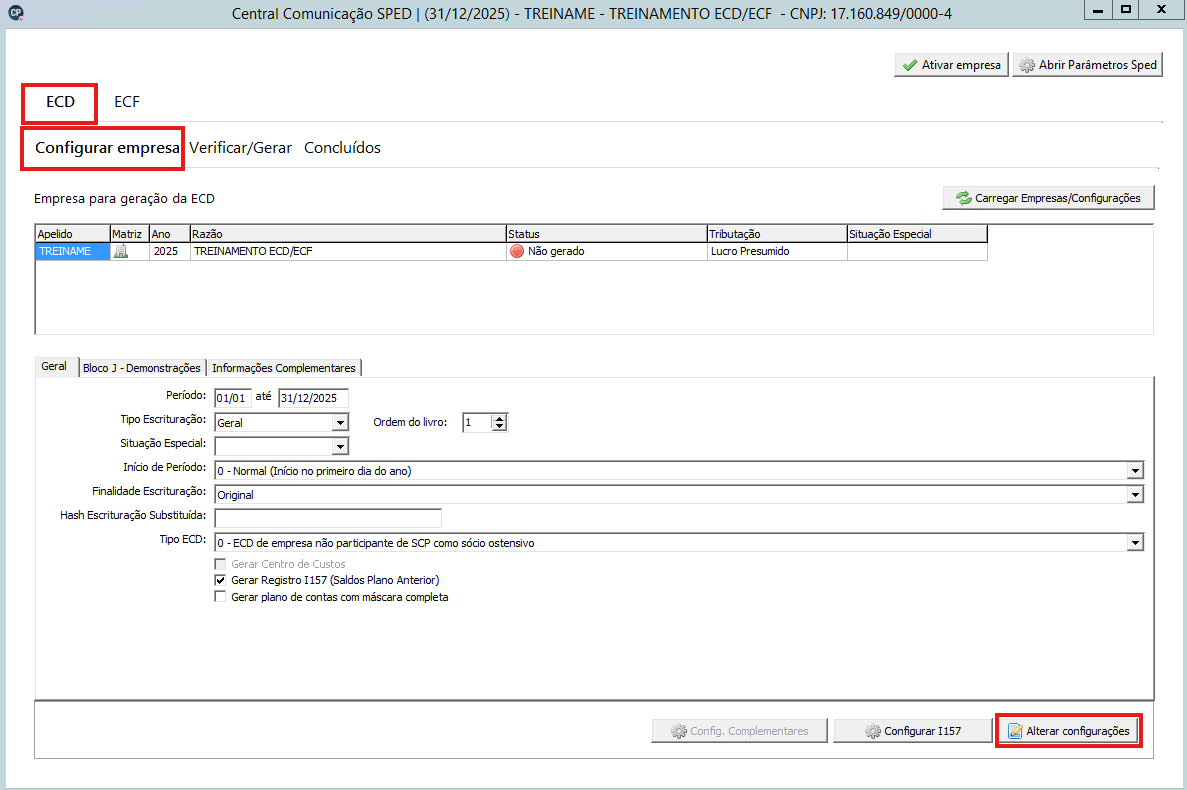Click the red Não gerado status icon
Screen dimensions: 1187x790
point(517,251)
